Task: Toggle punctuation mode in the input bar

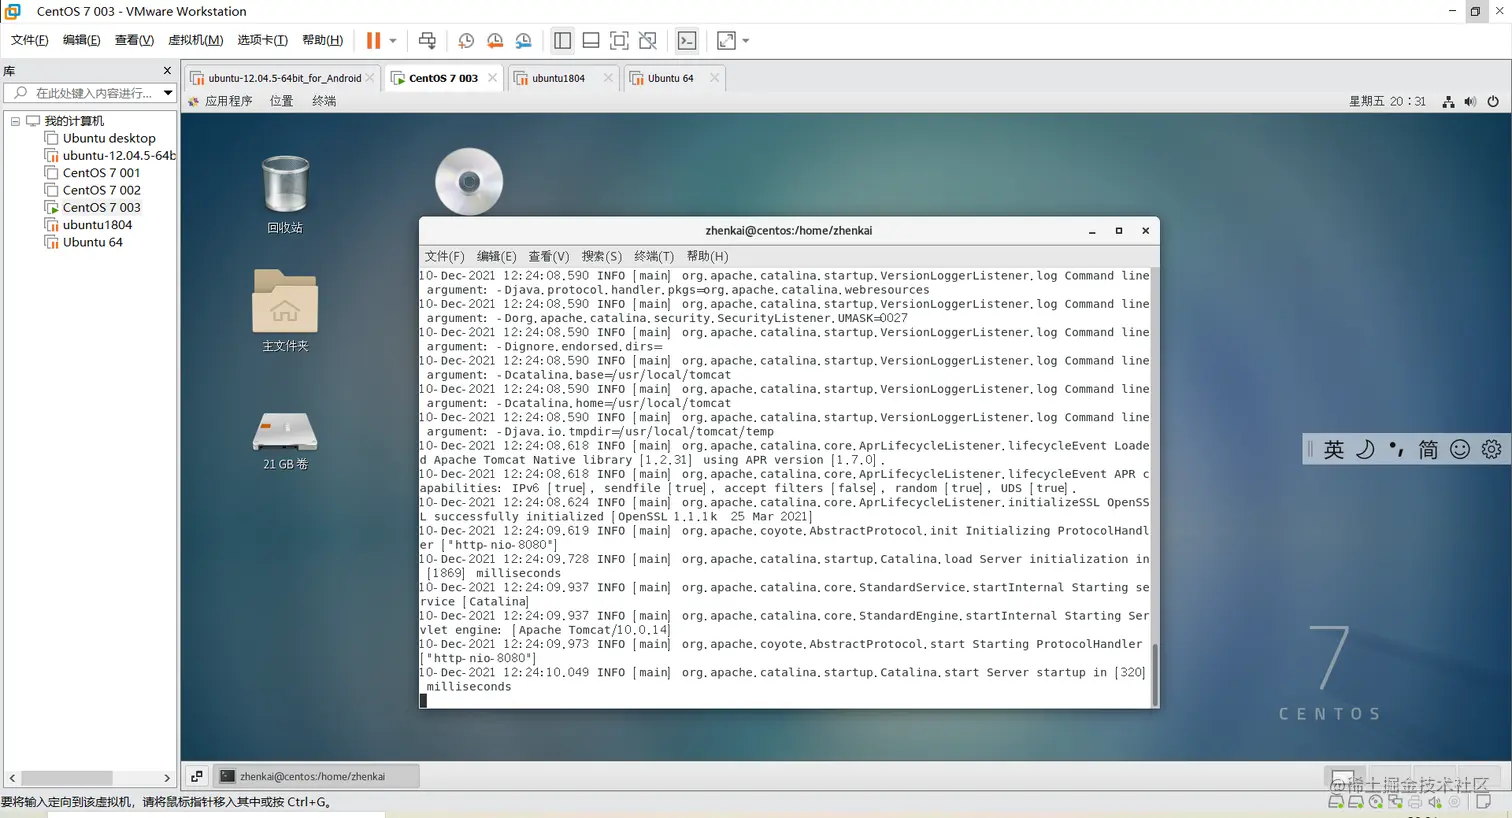Action: 1397,450
